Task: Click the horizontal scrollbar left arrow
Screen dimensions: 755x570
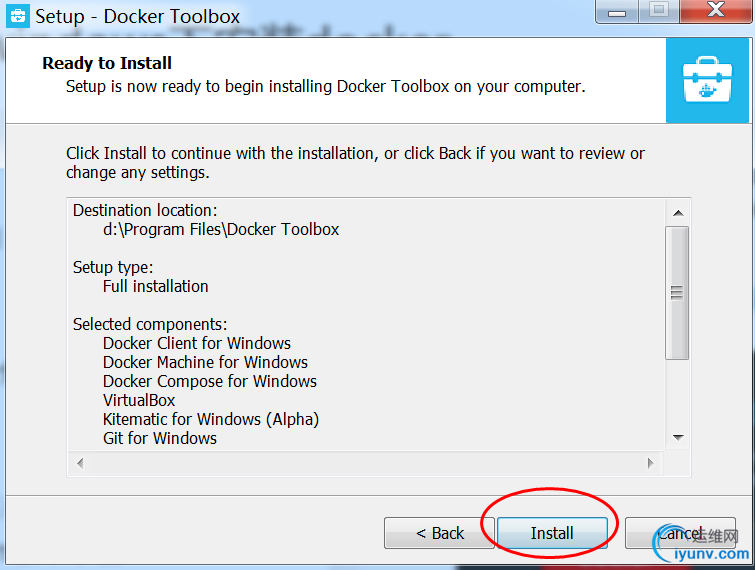Action: (80, 463)
